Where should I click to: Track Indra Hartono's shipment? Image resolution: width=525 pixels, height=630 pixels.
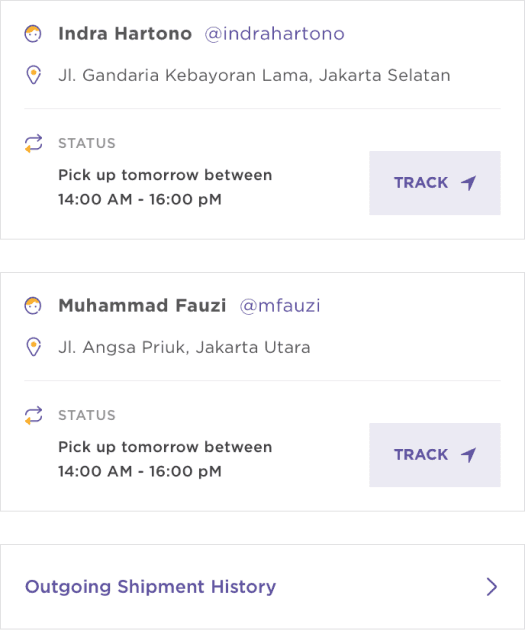coord(435,183)
